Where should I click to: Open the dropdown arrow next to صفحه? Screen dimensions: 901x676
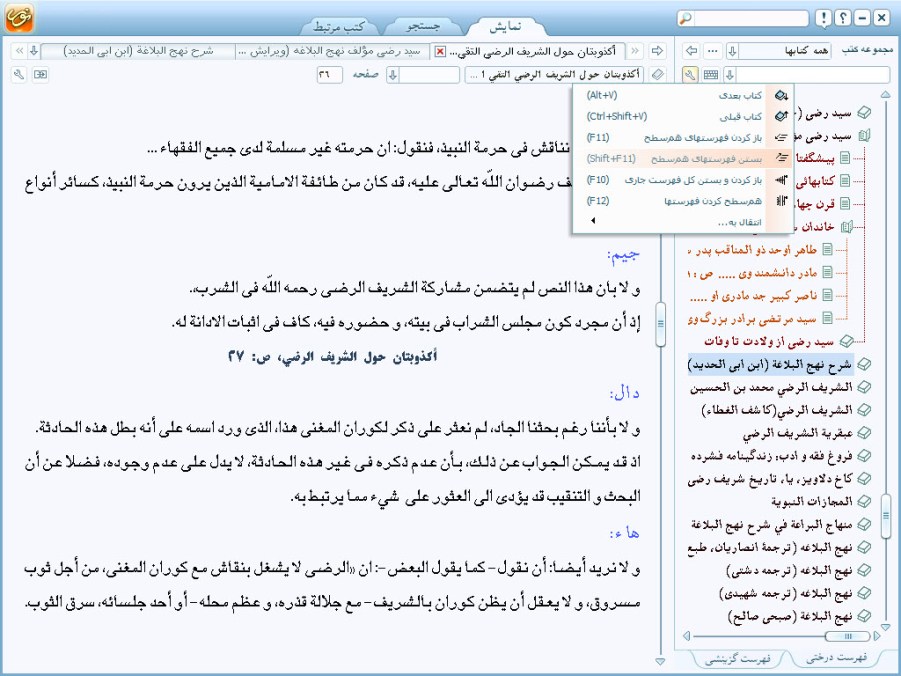pyautogui.click(x=393, y=74)
